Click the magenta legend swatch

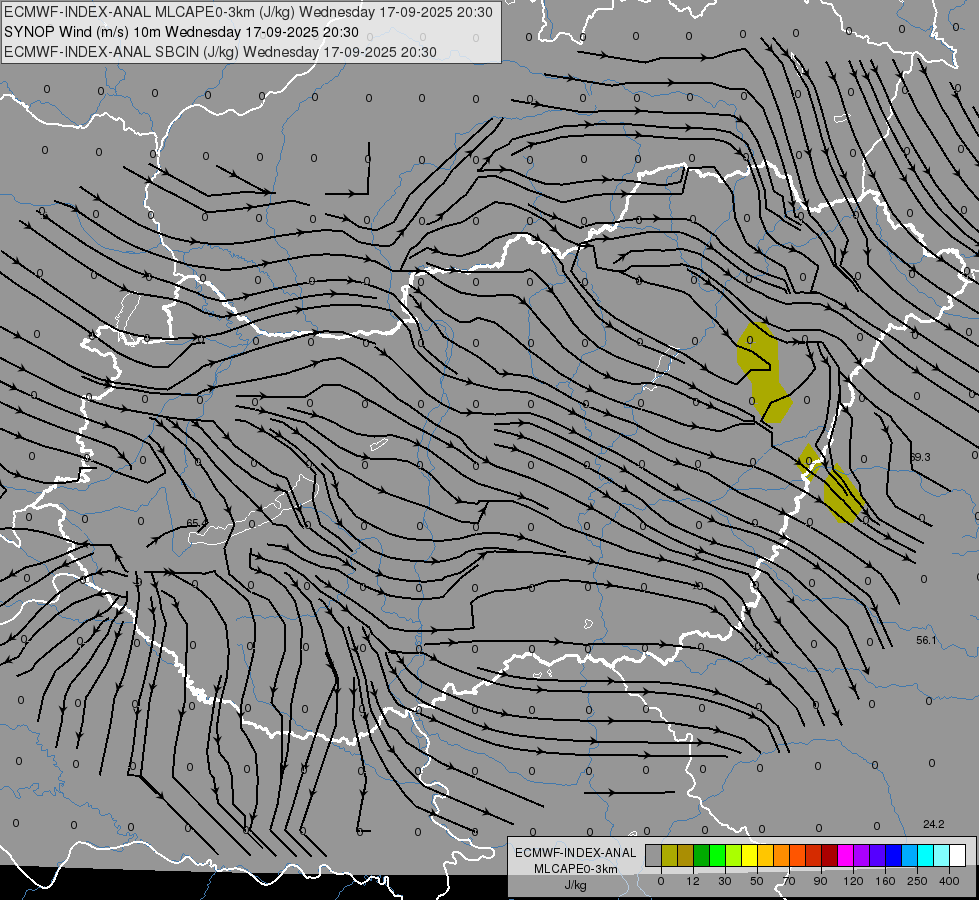click(x=845, y=855)
